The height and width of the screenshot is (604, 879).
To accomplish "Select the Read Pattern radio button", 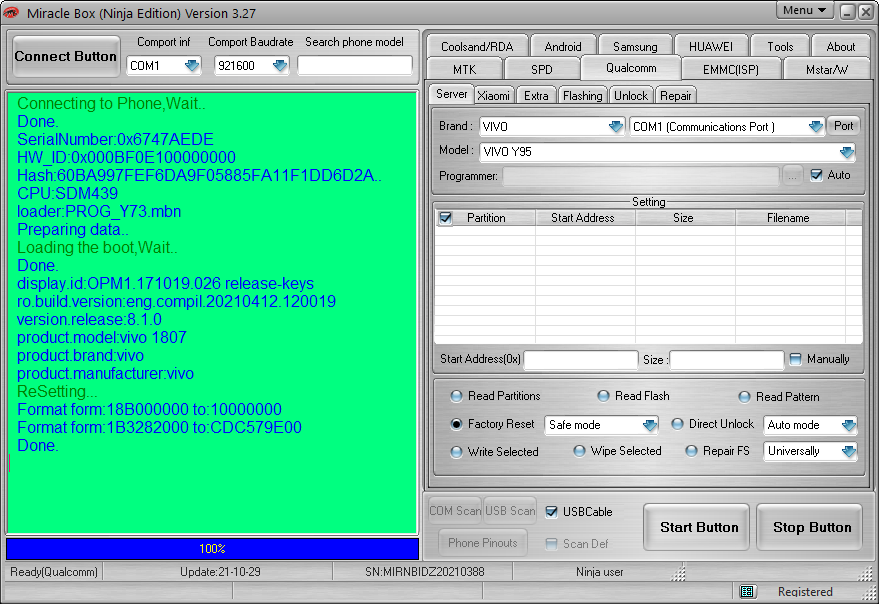I will tap(744, 397).
